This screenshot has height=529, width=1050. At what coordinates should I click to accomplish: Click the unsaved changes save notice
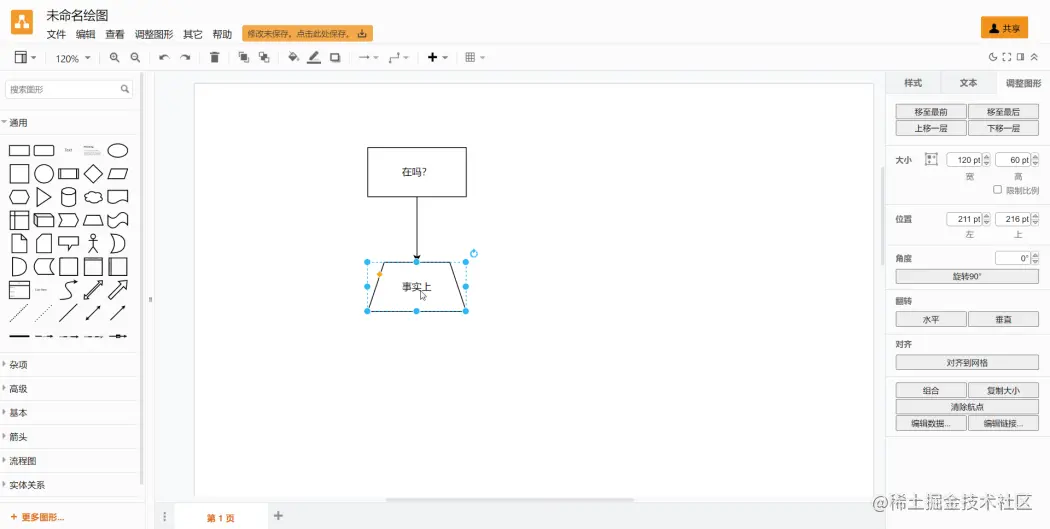307,33
